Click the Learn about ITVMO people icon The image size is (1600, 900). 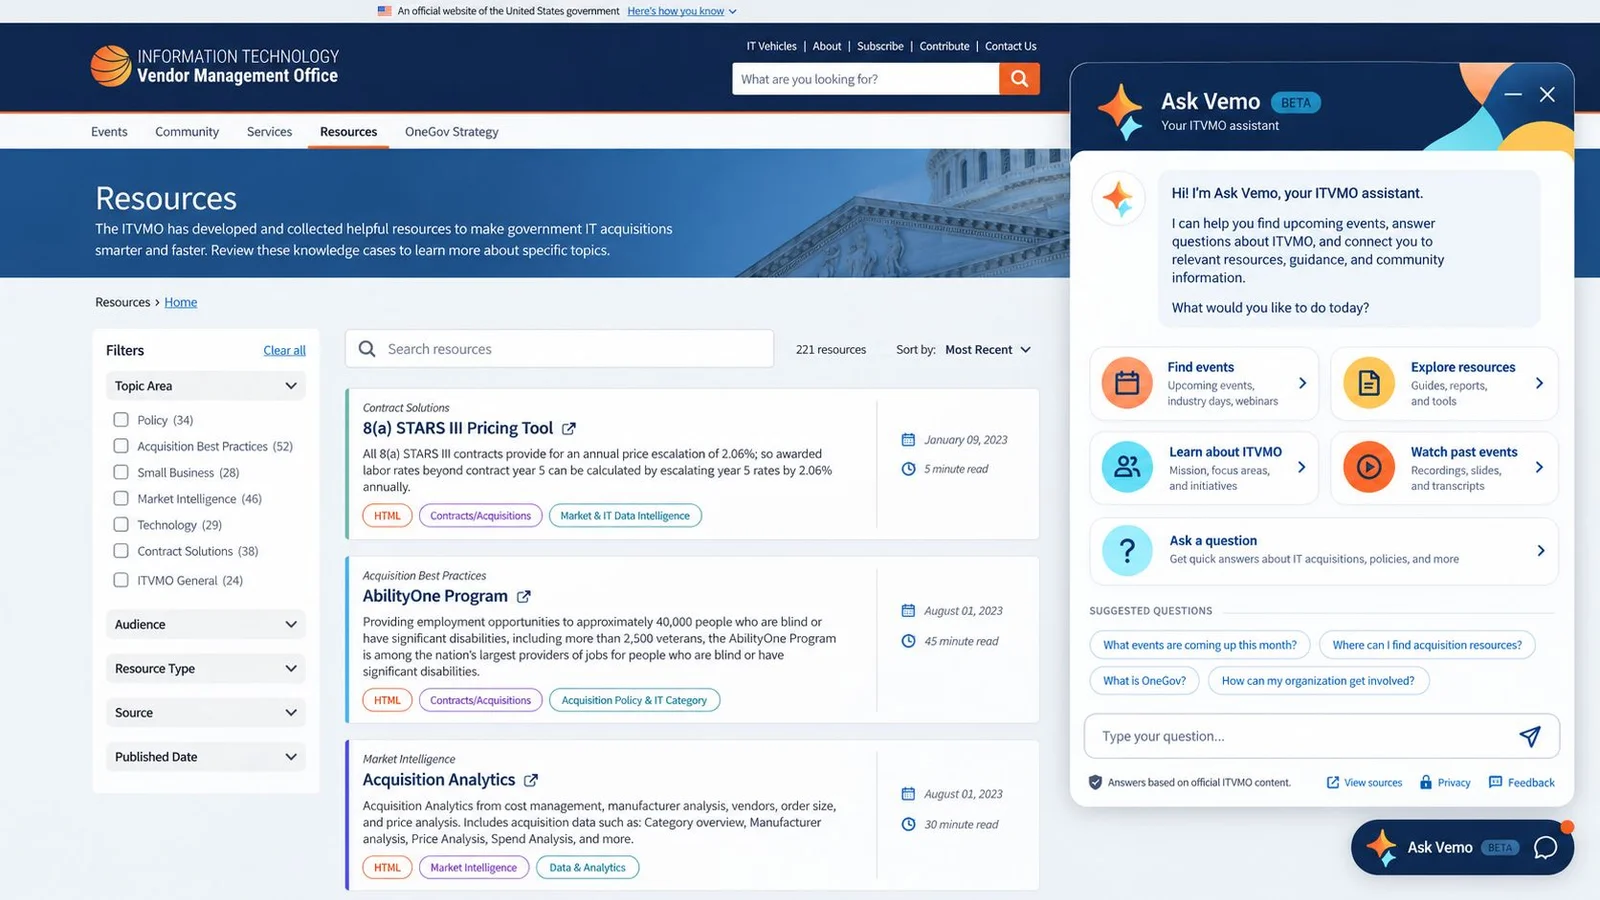[1127, 467]
